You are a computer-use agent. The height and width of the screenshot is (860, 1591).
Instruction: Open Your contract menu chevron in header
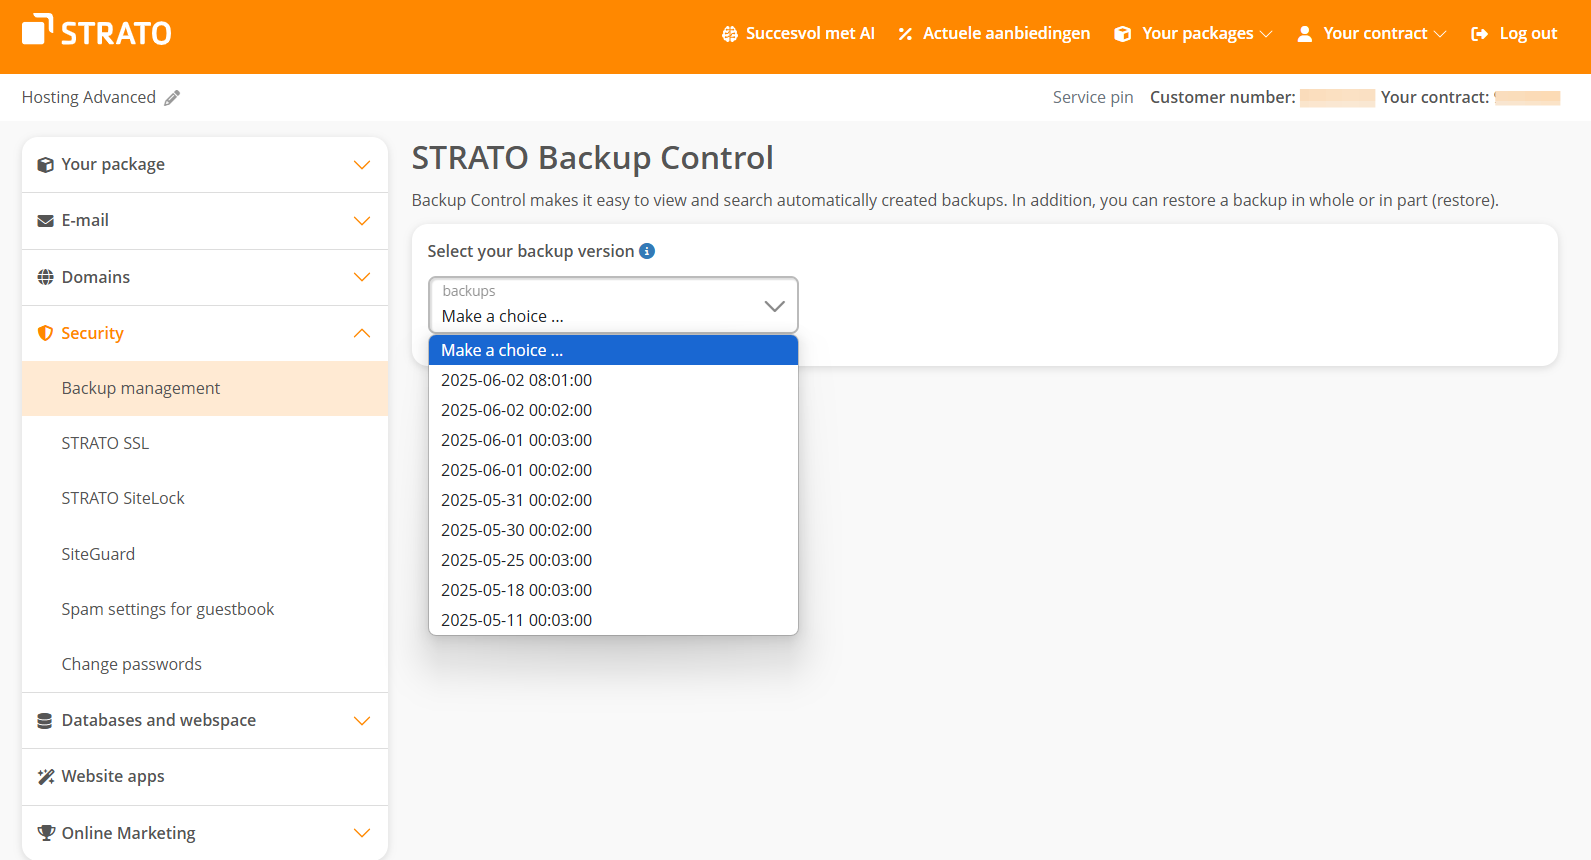tap(1440, 34)
